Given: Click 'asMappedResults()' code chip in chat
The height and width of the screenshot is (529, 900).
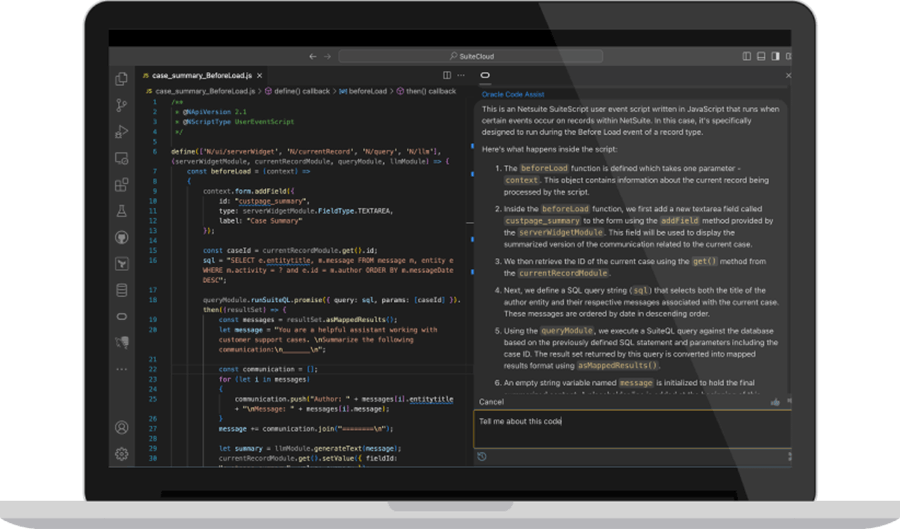Looking at the screenshot, I should click(618, 365).
